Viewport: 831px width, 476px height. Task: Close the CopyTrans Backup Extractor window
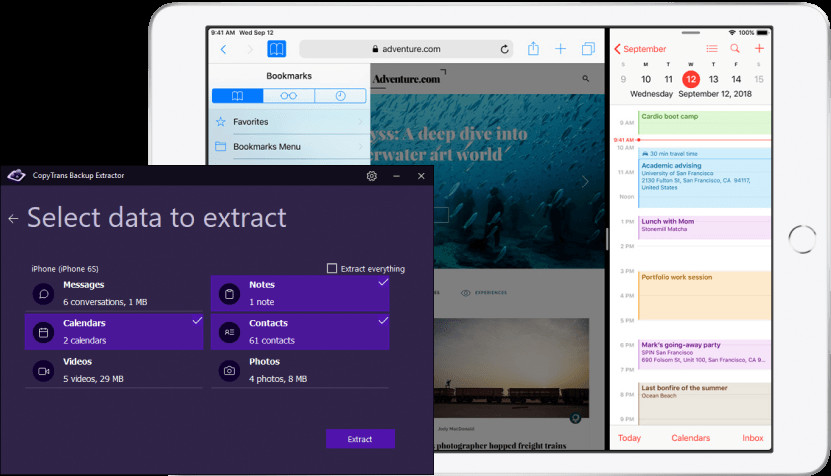421,176
